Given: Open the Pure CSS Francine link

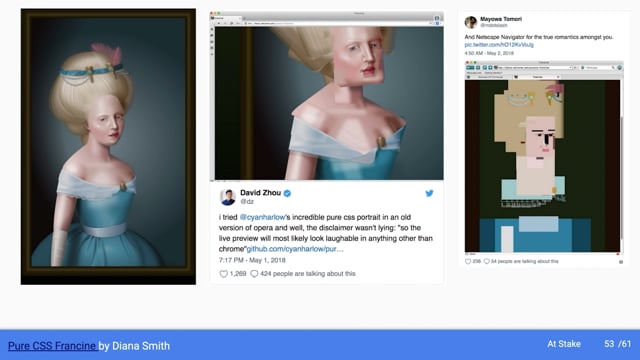Looking at the screenshot, I should coord(52,346).
